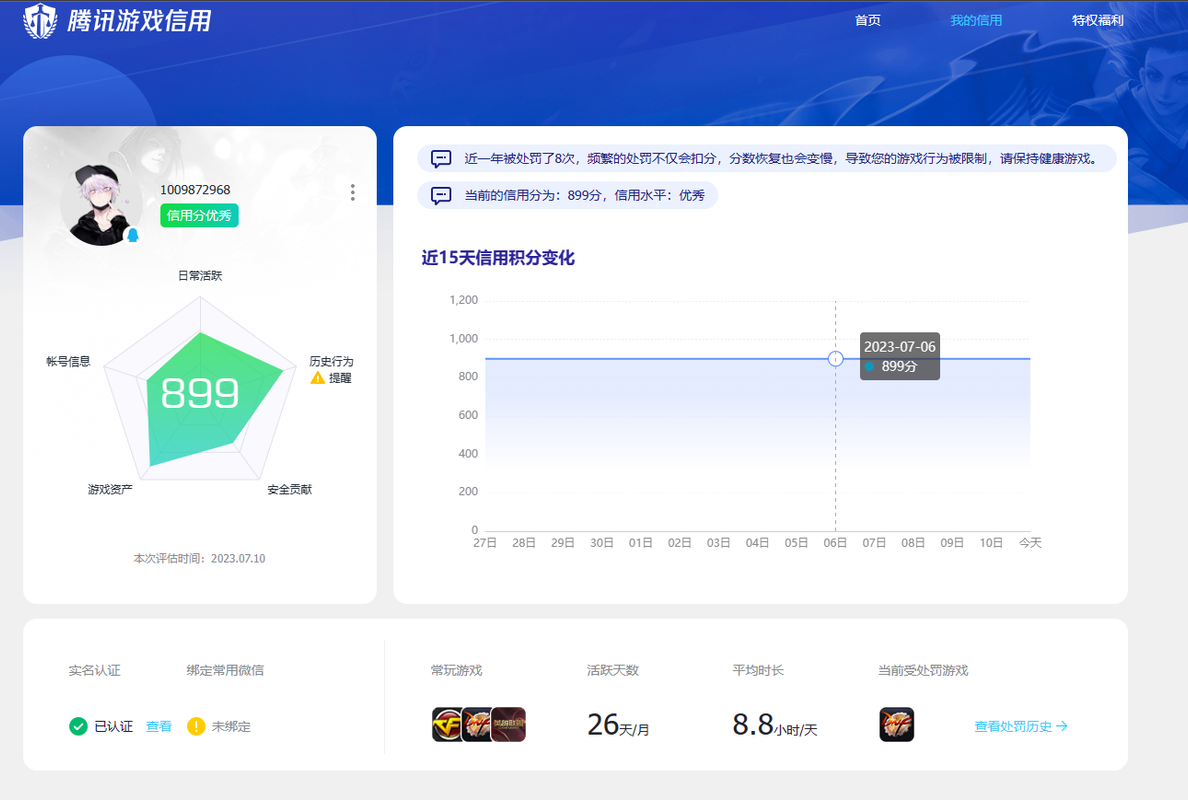The width and height of the screenshot is (1188, 800).
Task: Click the 1,200 y-axis label
Action: [x=464, y=300]
